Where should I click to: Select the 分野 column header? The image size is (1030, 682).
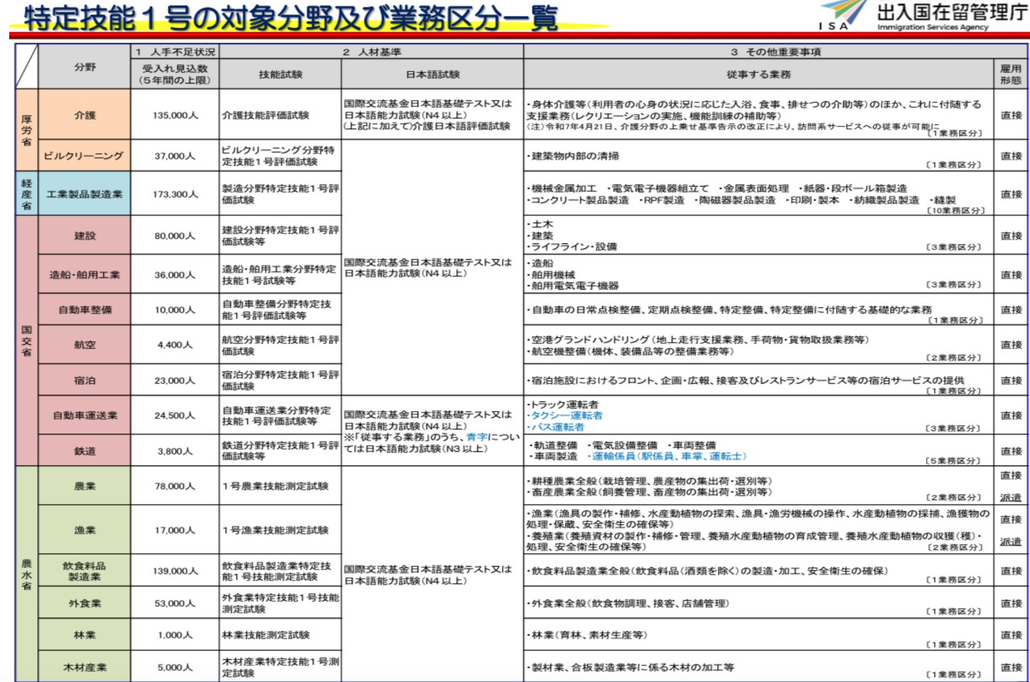click(85, 67)
